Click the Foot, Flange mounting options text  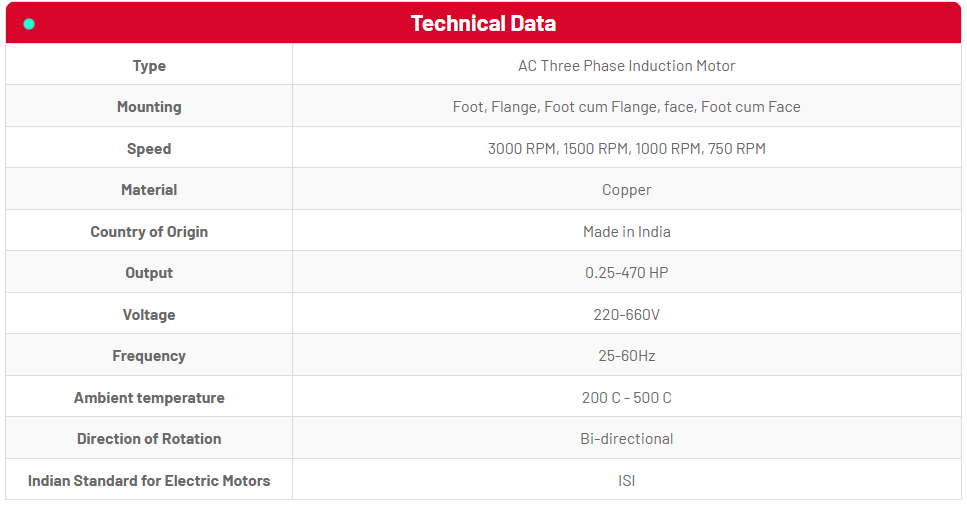tap(626, 107)
